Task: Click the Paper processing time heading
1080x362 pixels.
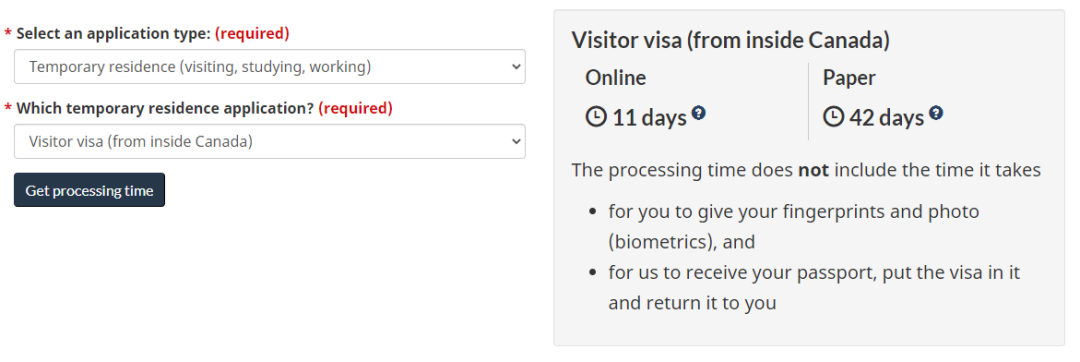Action: tap(849, 78)
